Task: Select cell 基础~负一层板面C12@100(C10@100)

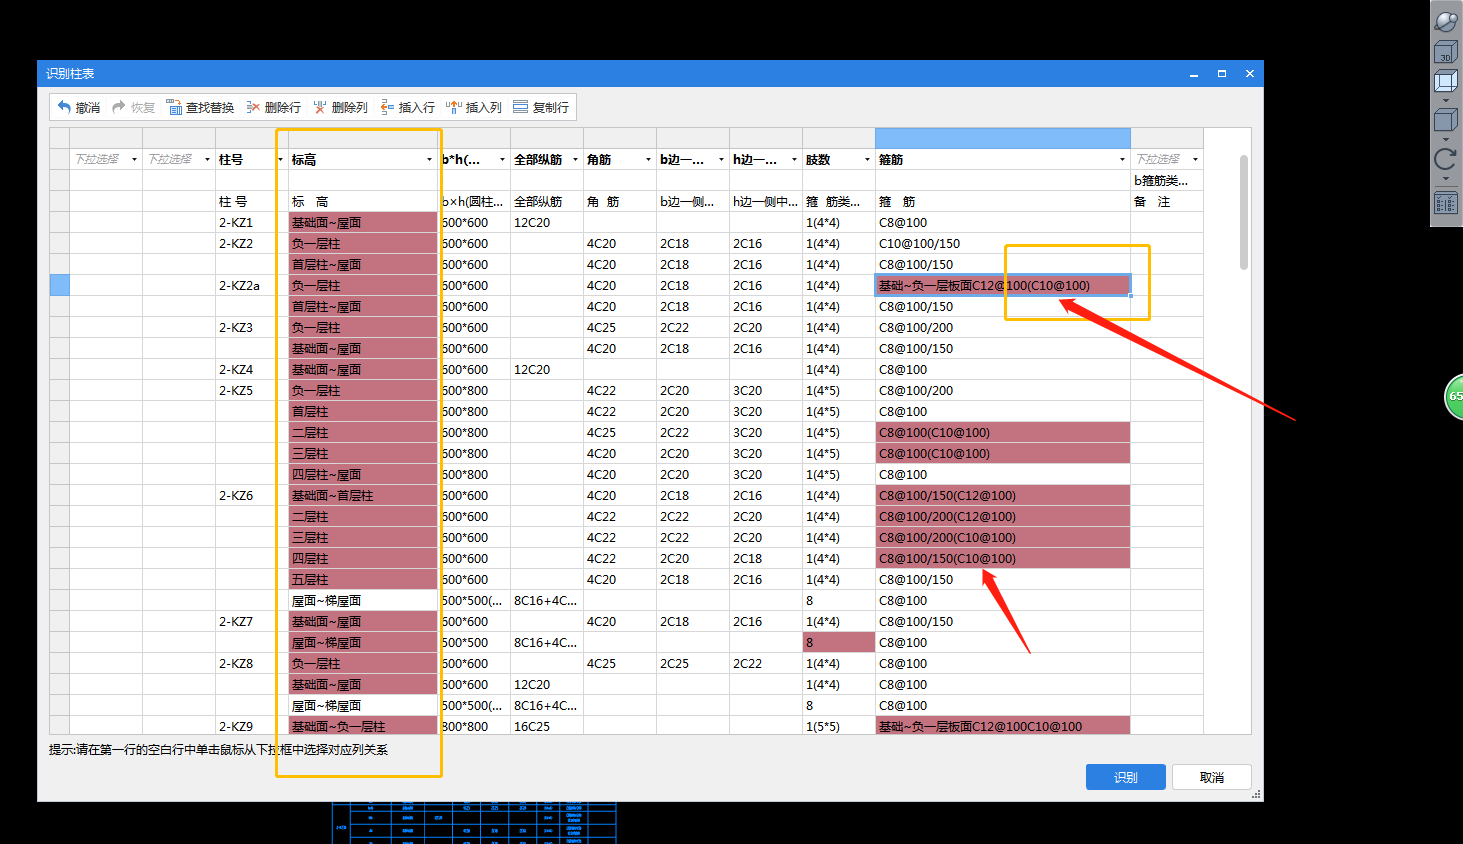Action: [1003, 285]
